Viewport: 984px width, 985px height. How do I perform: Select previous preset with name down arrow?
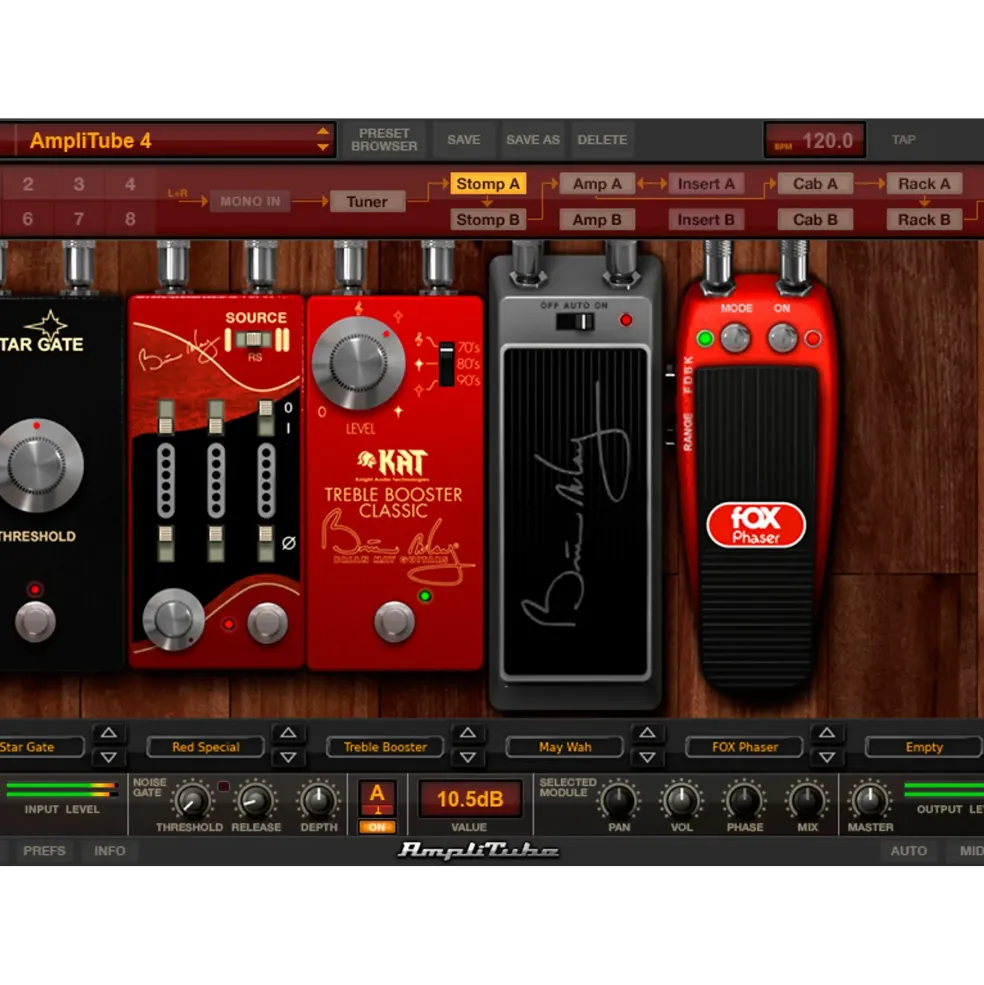pos(323,147)
